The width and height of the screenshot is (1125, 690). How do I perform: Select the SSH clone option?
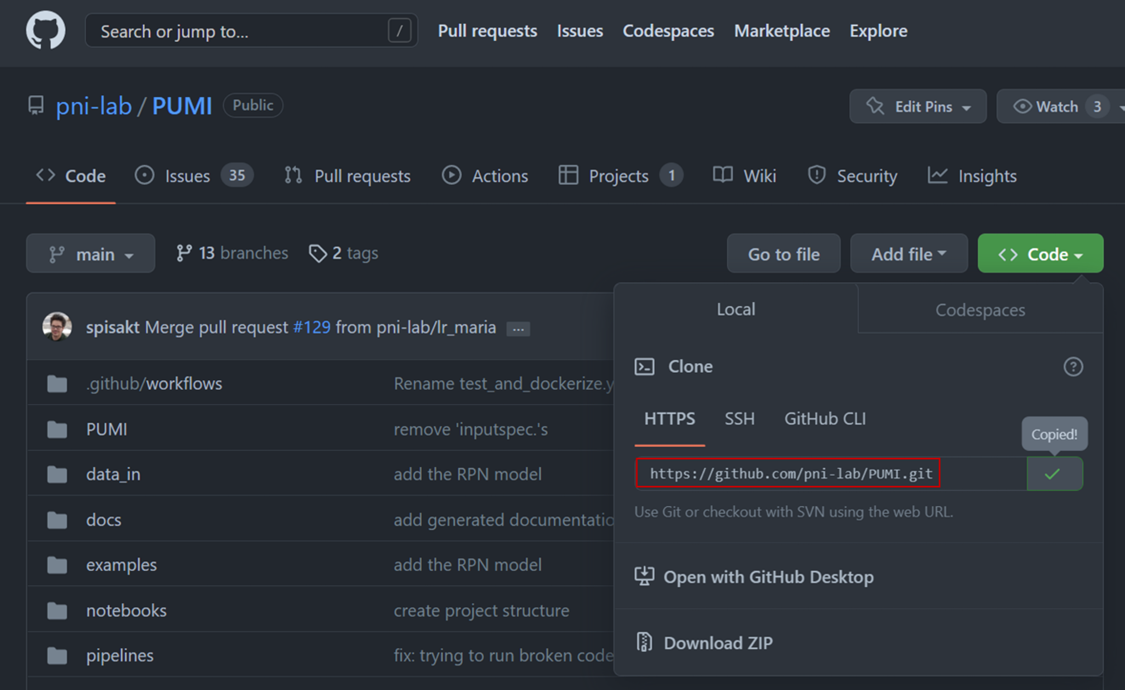[739, 419]
